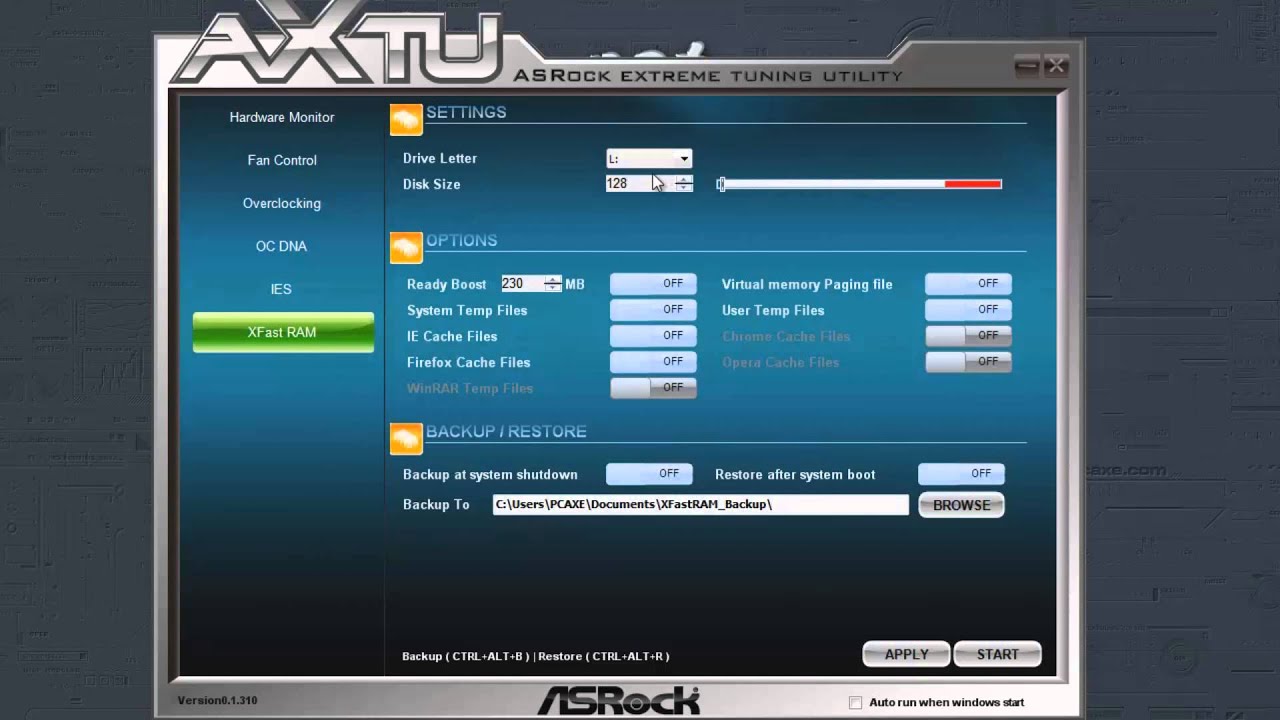Viewport: 1280px width, 720px height.
Task: Click the red end of size slider
Action: coord(973,184)
